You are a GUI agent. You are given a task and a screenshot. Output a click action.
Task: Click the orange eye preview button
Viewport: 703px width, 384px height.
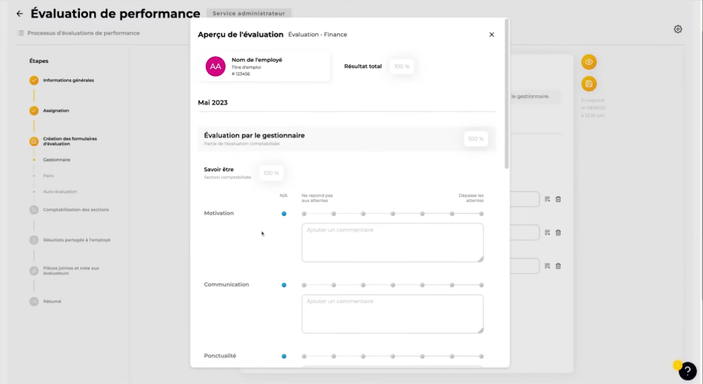[x=589, y=62]
